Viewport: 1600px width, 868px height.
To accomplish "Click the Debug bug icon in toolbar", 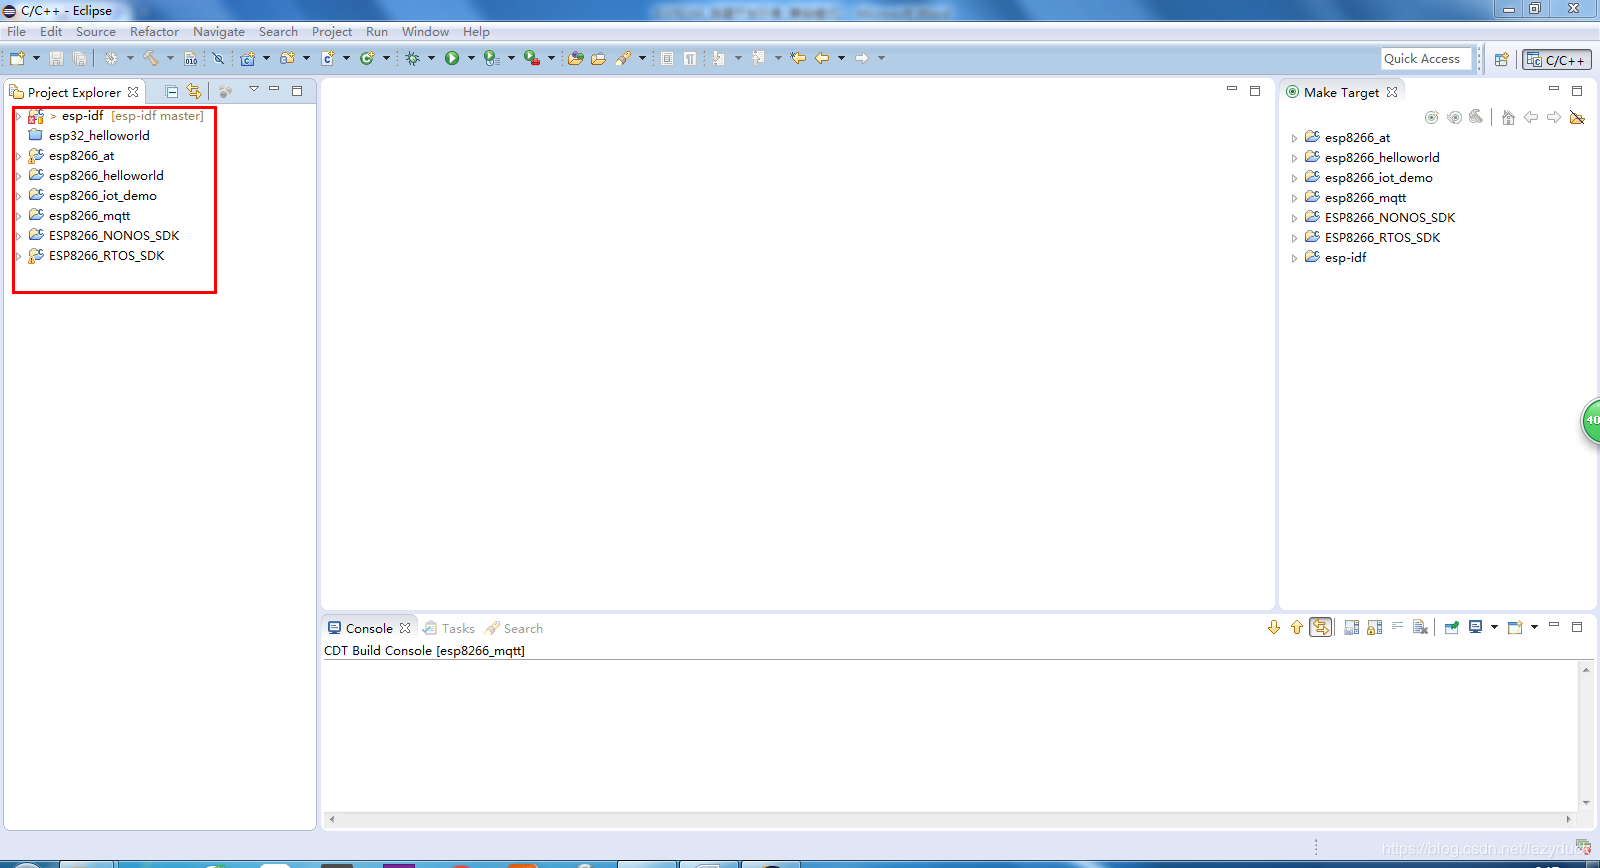I will click(x=412, y=58).
